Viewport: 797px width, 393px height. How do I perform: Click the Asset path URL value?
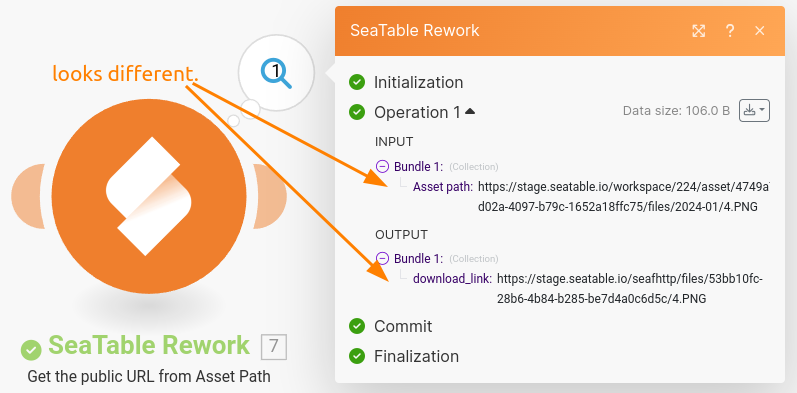click(x=624, y=197)
